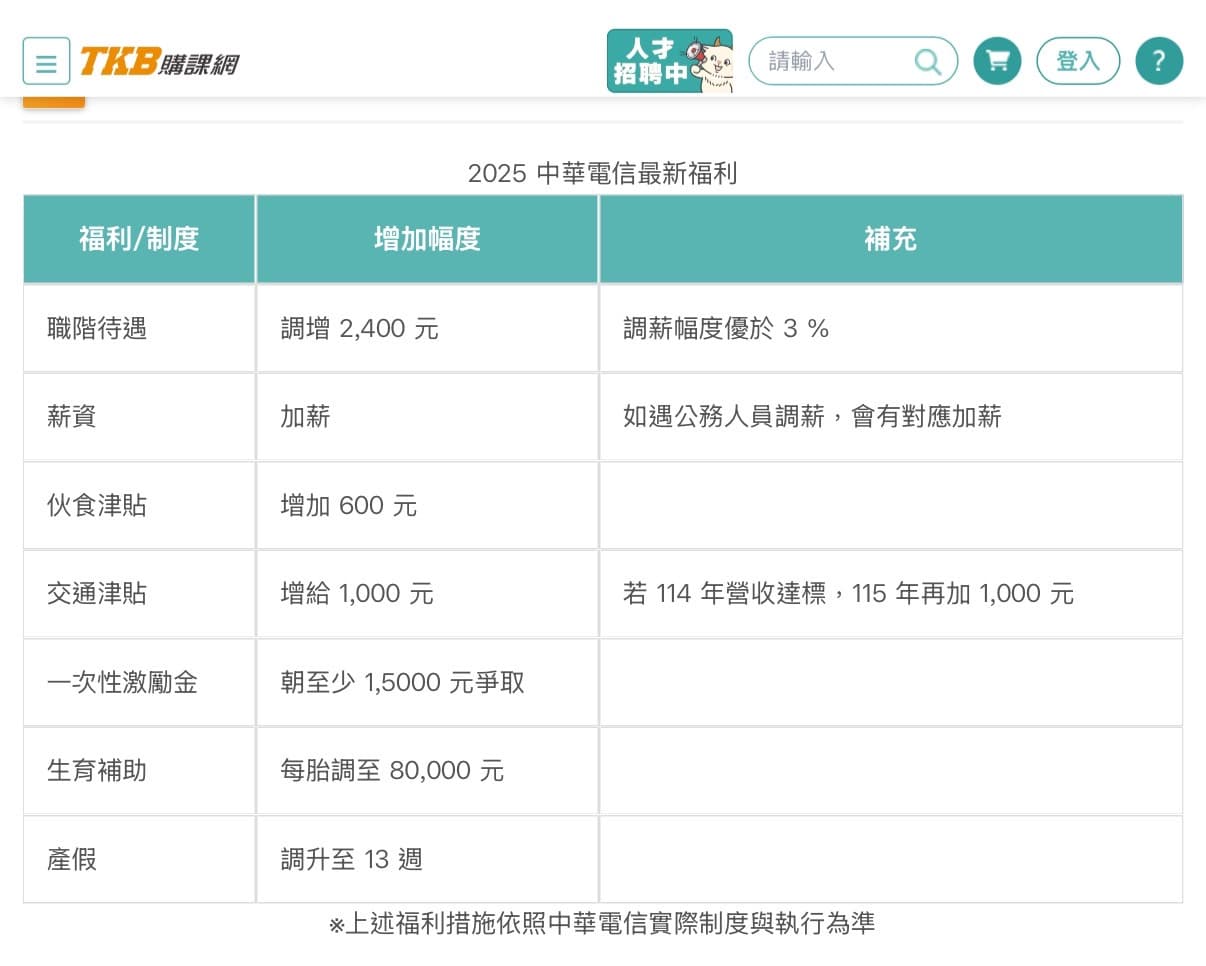
Task: Click the 登入 login button
Action: [1078, 61]
